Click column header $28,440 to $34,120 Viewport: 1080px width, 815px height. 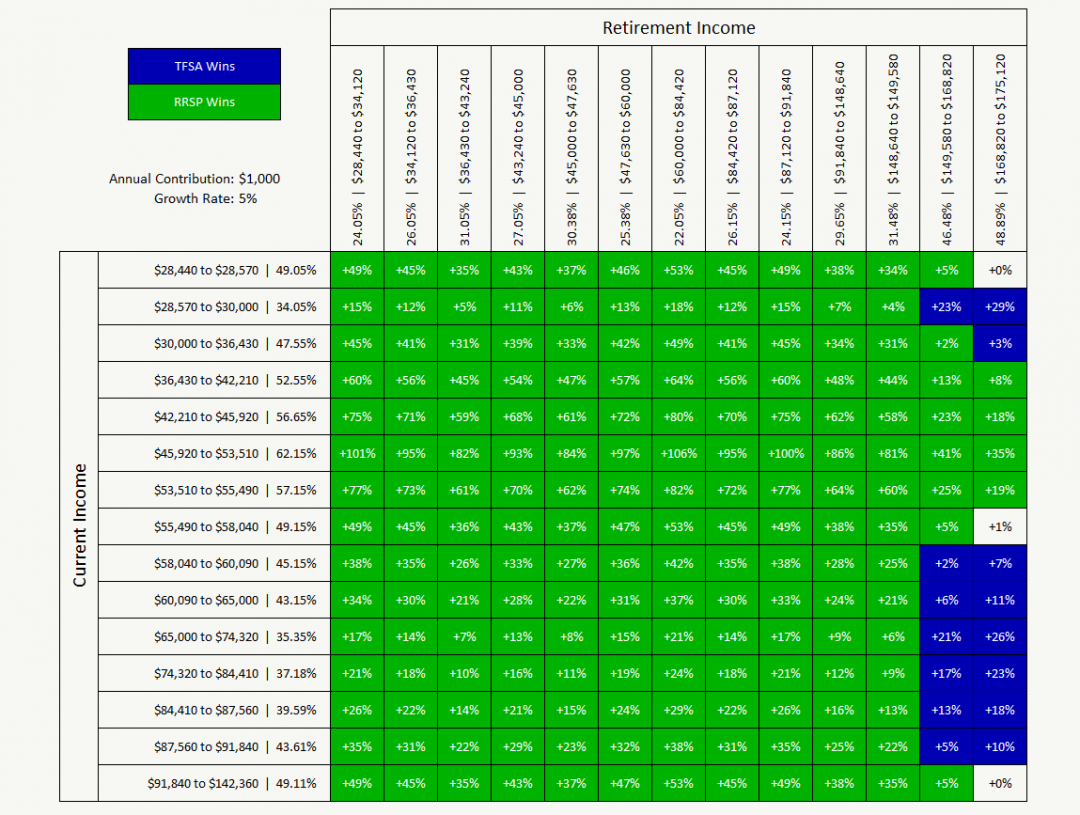pos(357,150)
